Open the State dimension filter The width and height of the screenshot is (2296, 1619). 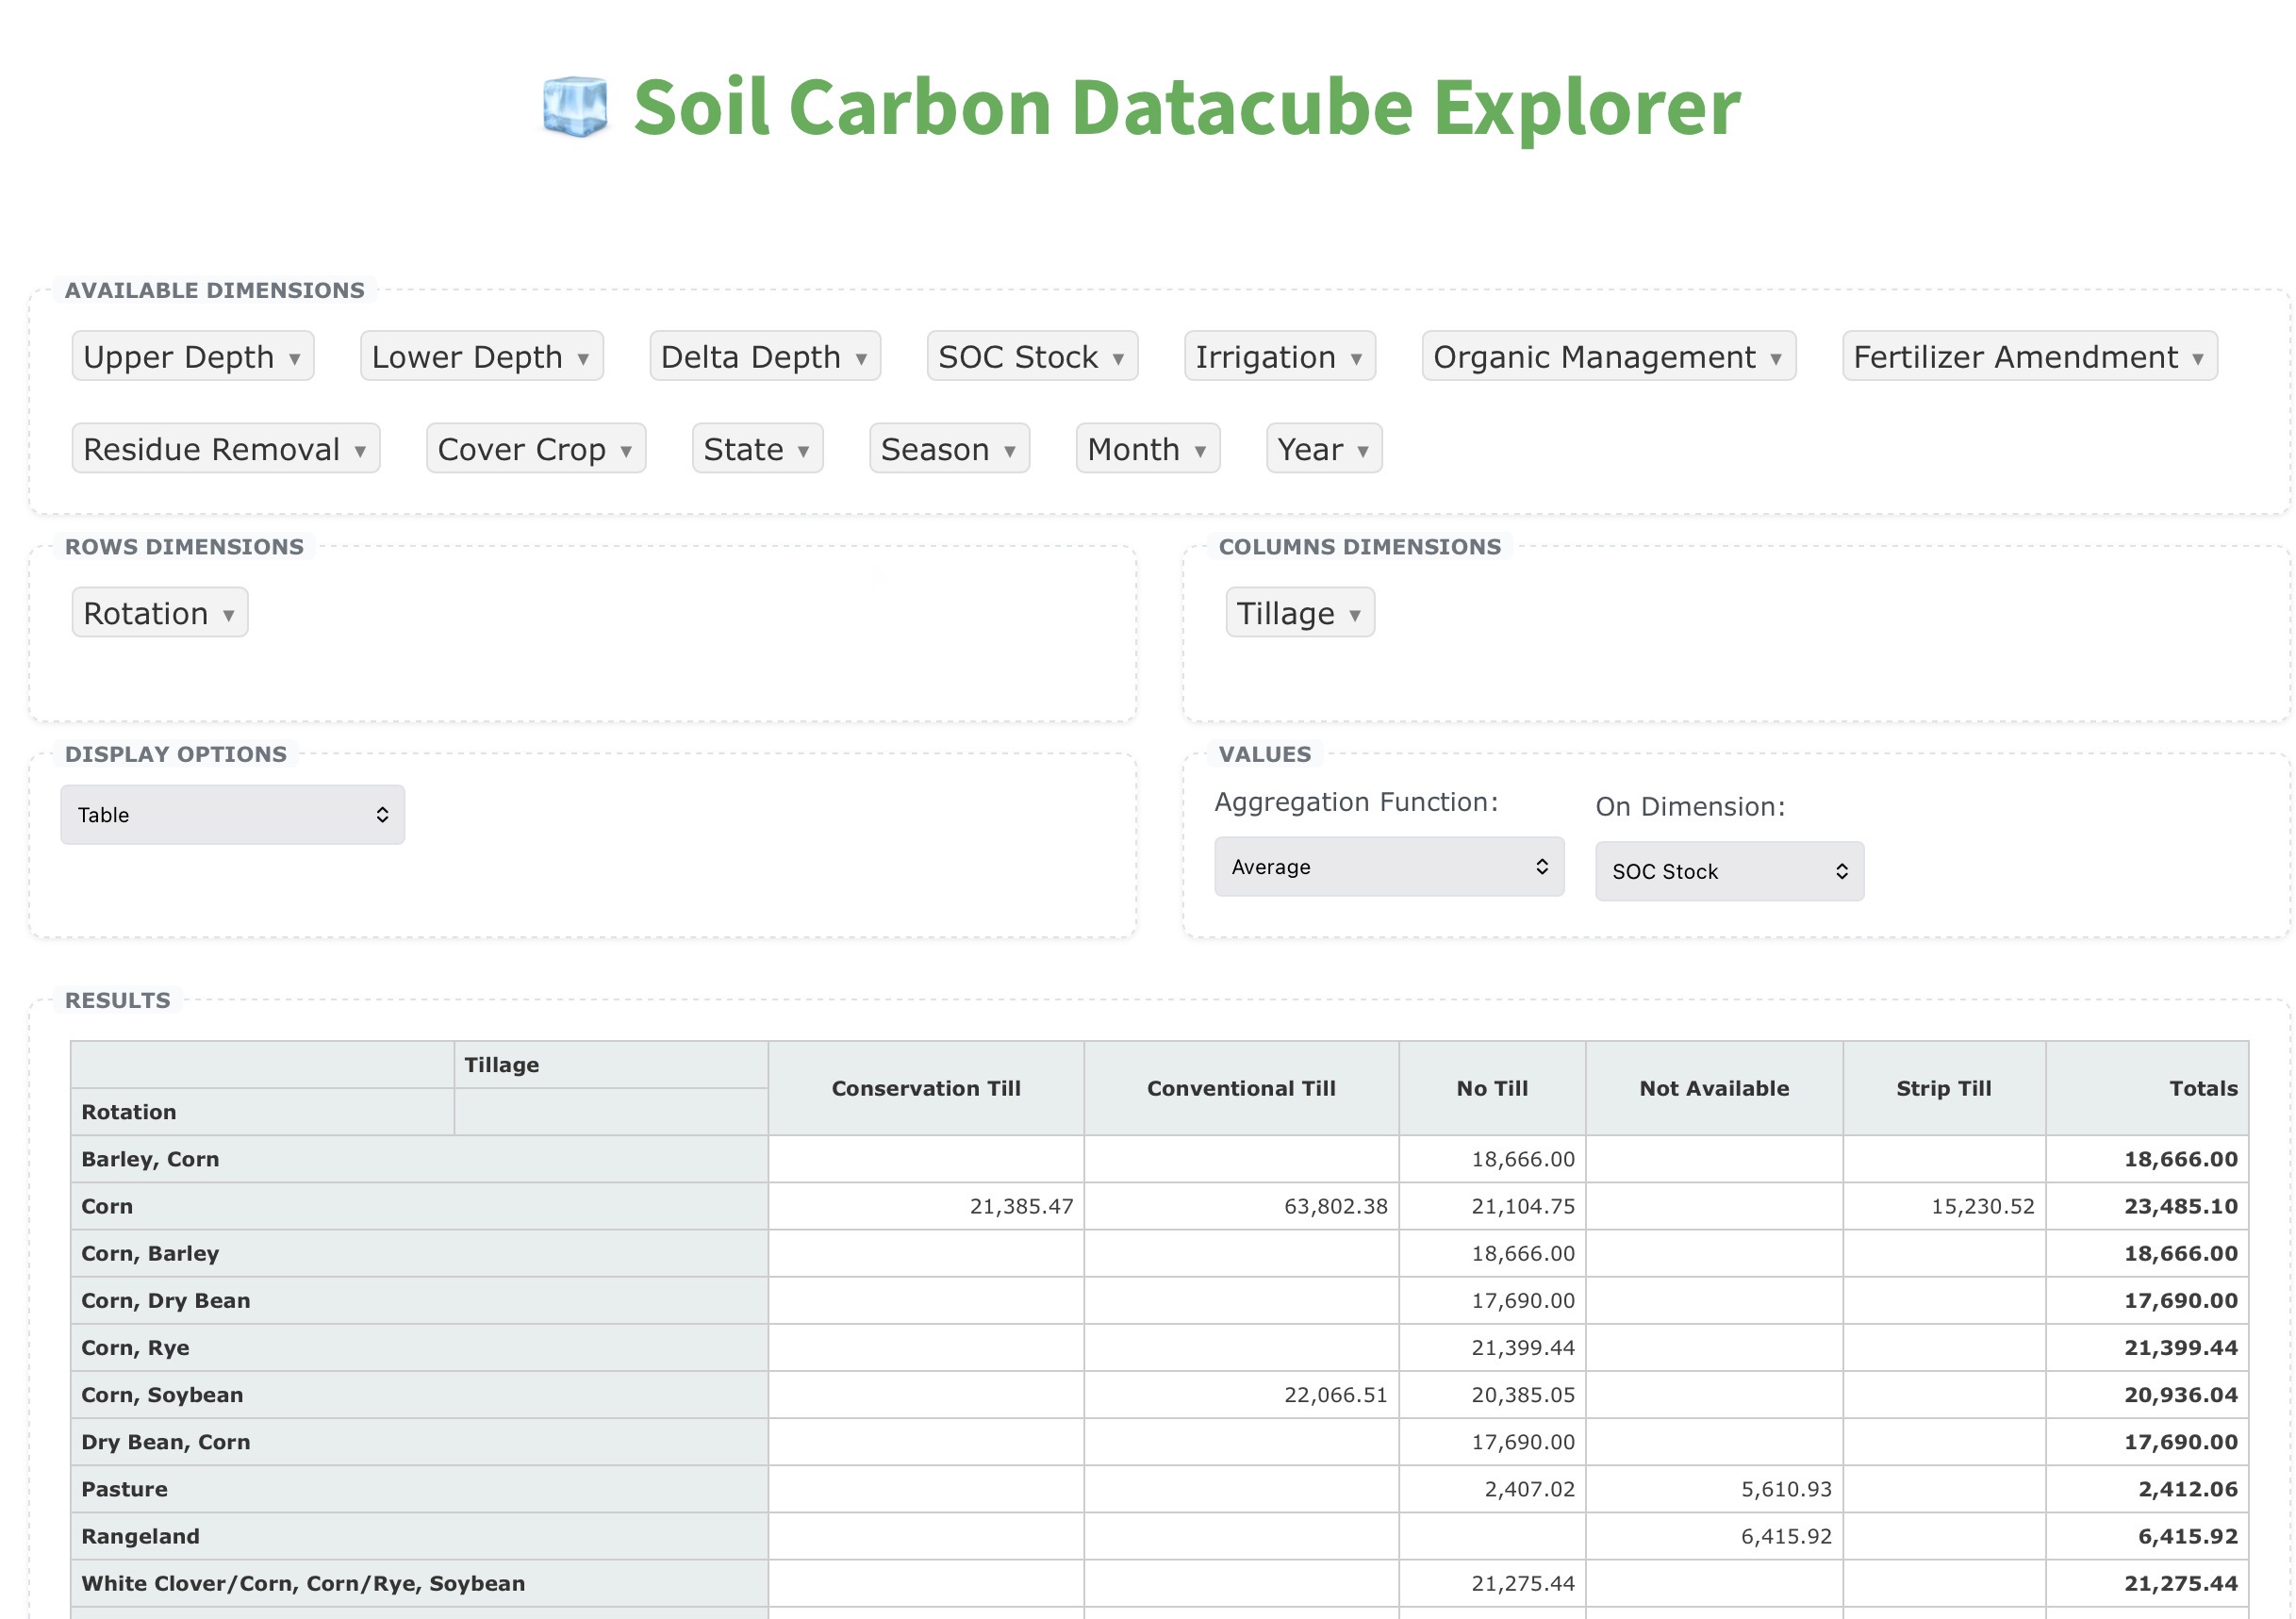(803, 451)
